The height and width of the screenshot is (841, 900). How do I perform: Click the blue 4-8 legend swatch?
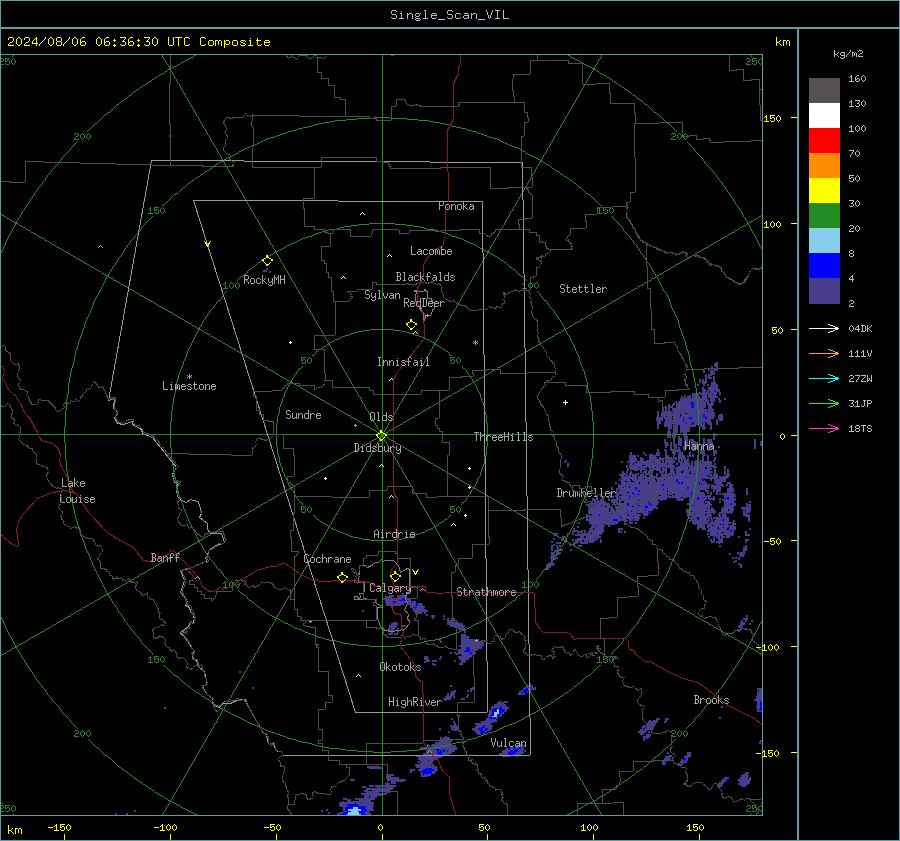[x=824, y=265]
